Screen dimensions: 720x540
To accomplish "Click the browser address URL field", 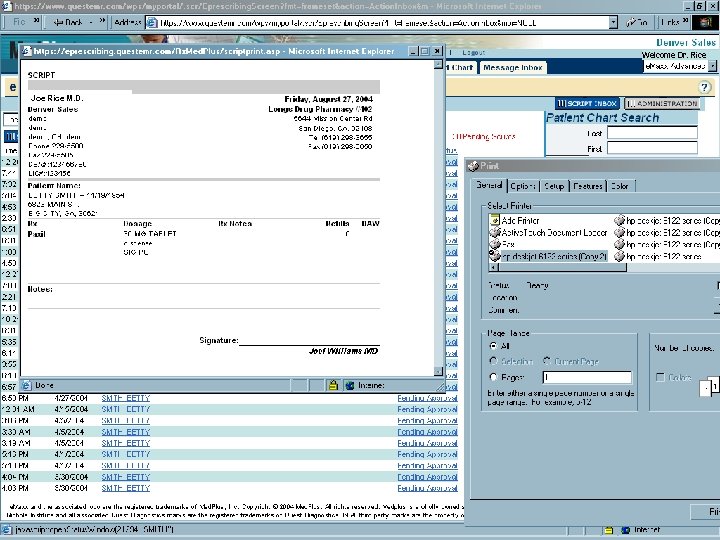I will (x=383, y=22).
